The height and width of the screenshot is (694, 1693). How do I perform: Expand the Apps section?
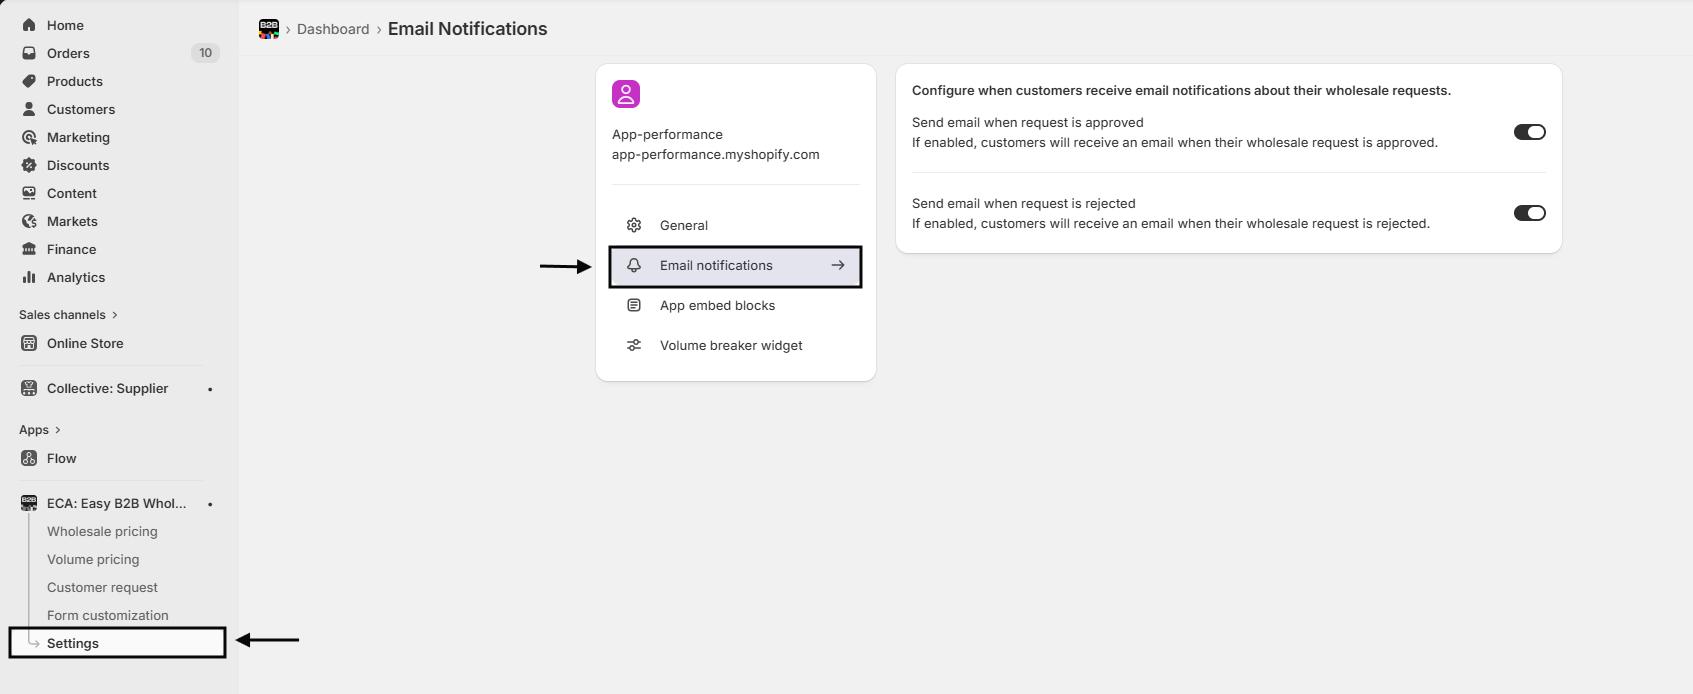pos(40,430)
